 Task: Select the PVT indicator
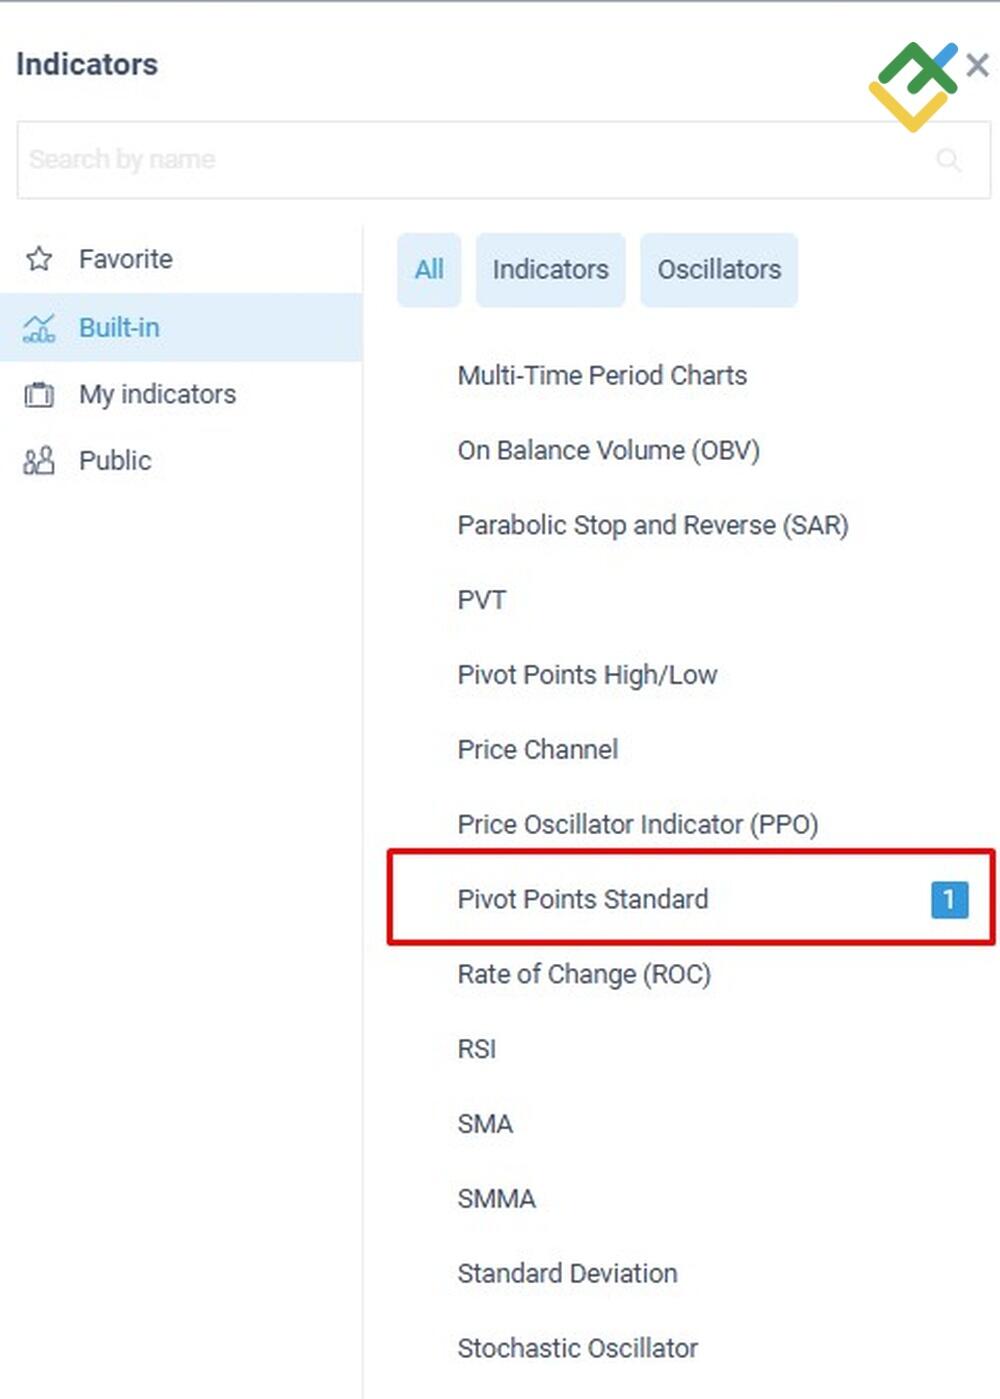pyautogui.click(x=482, y=600)
